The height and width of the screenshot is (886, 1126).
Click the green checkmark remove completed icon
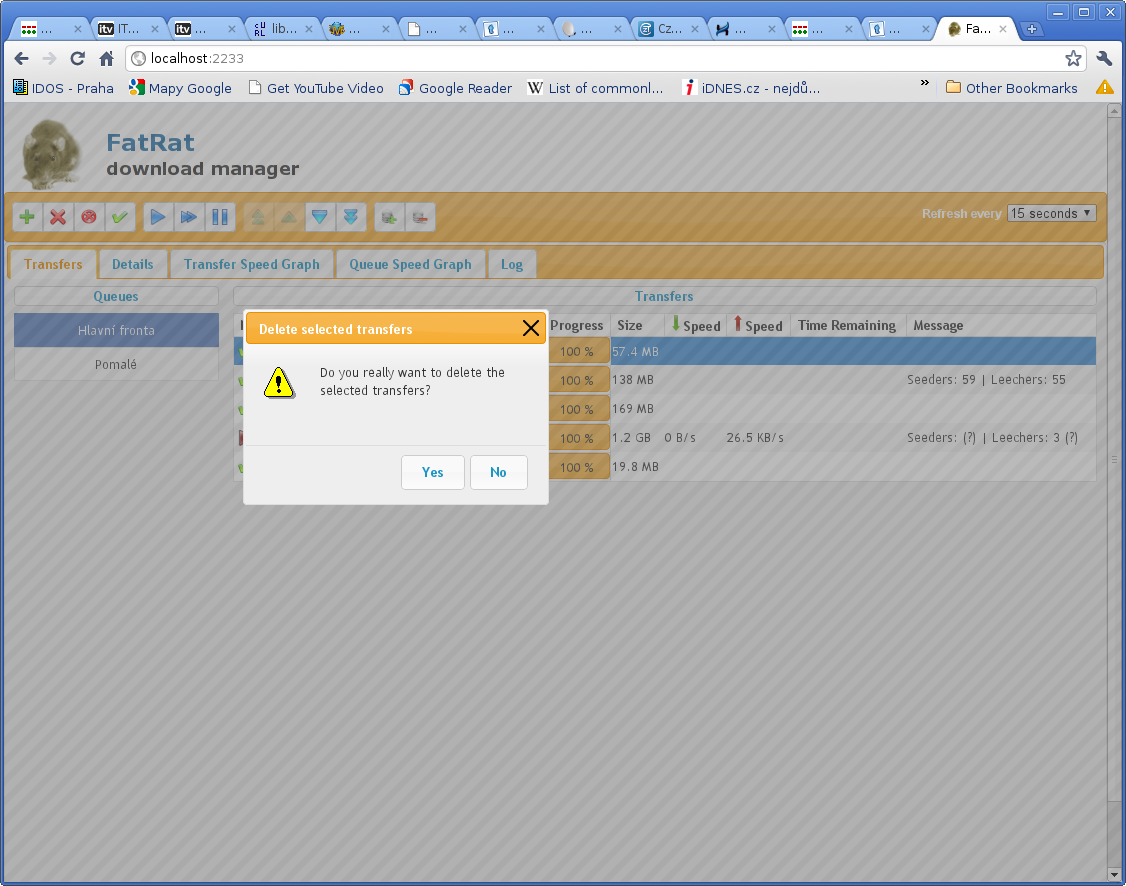[x=120, y=217]
